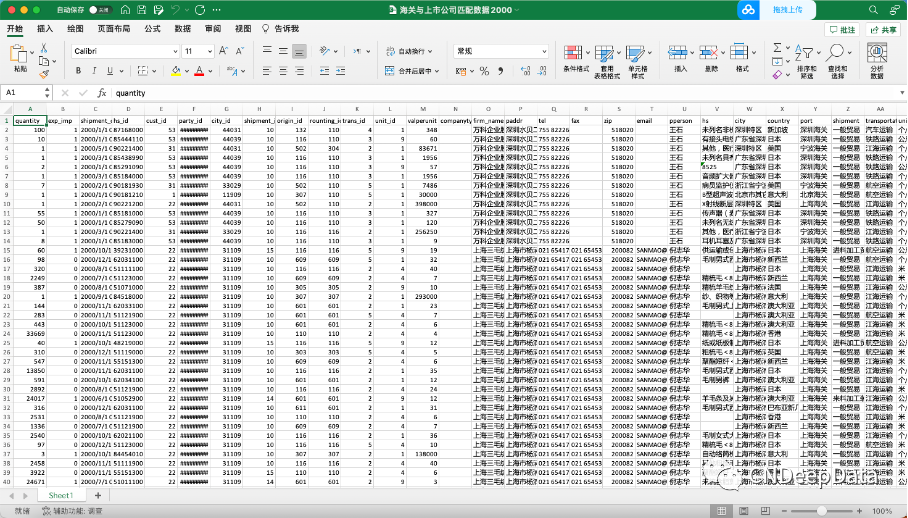Apply the red font color swatch
The image size is (908, 518).
click(x=199, y=71)
